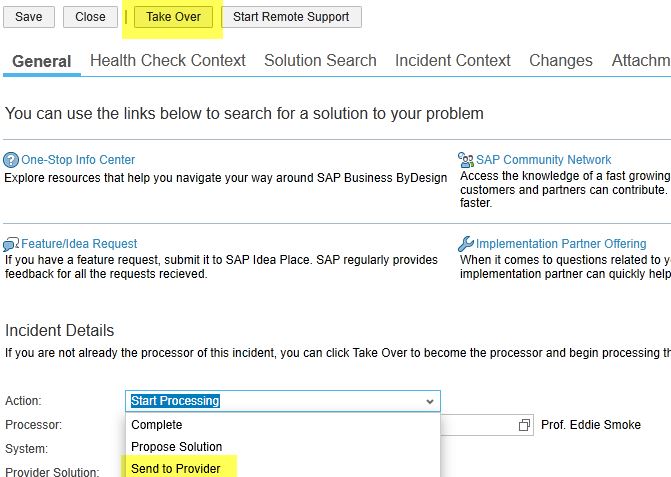
Task: Click the Action dropdown field showing Start Processing
Action: click(x=282, y=401)
